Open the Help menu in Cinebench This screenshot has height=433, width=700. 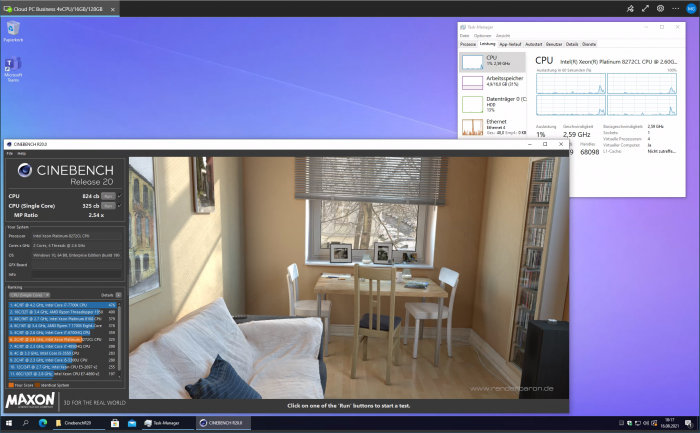point(21,153)
